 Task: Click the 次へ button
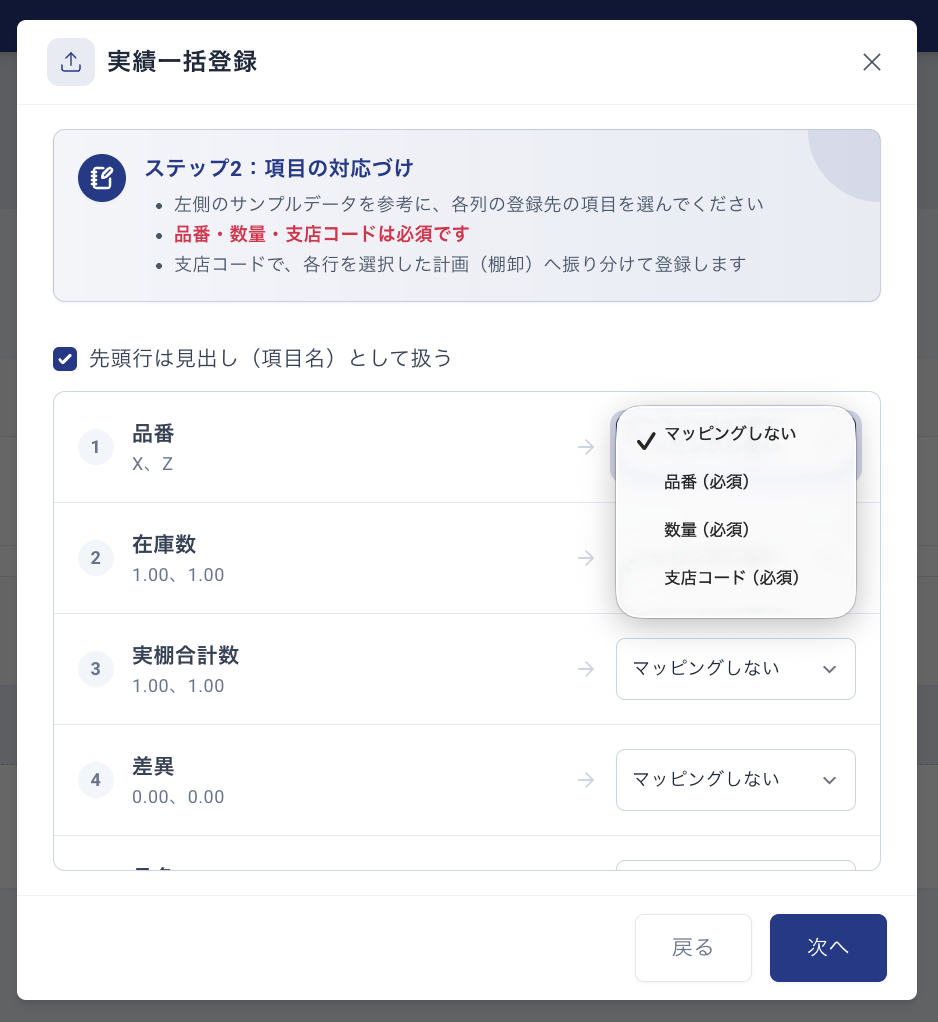pos(828,948)
